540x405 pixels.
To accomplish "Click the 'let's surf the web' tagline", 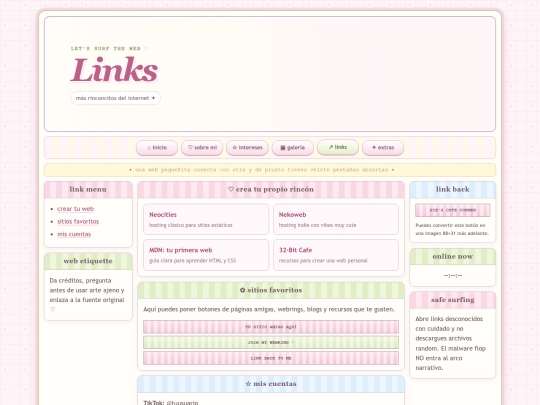I will click(x=110, y=49).
